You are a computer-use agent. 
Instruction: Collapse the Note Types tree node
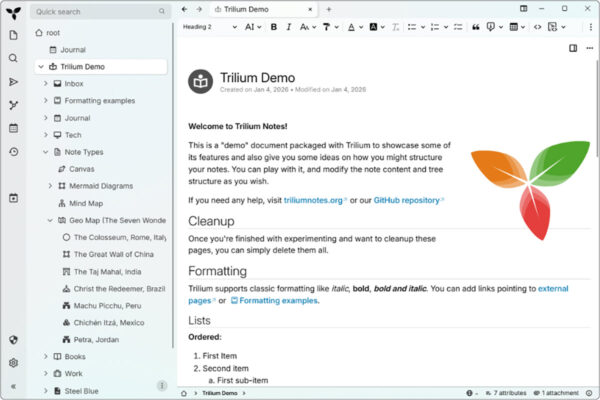46,152
